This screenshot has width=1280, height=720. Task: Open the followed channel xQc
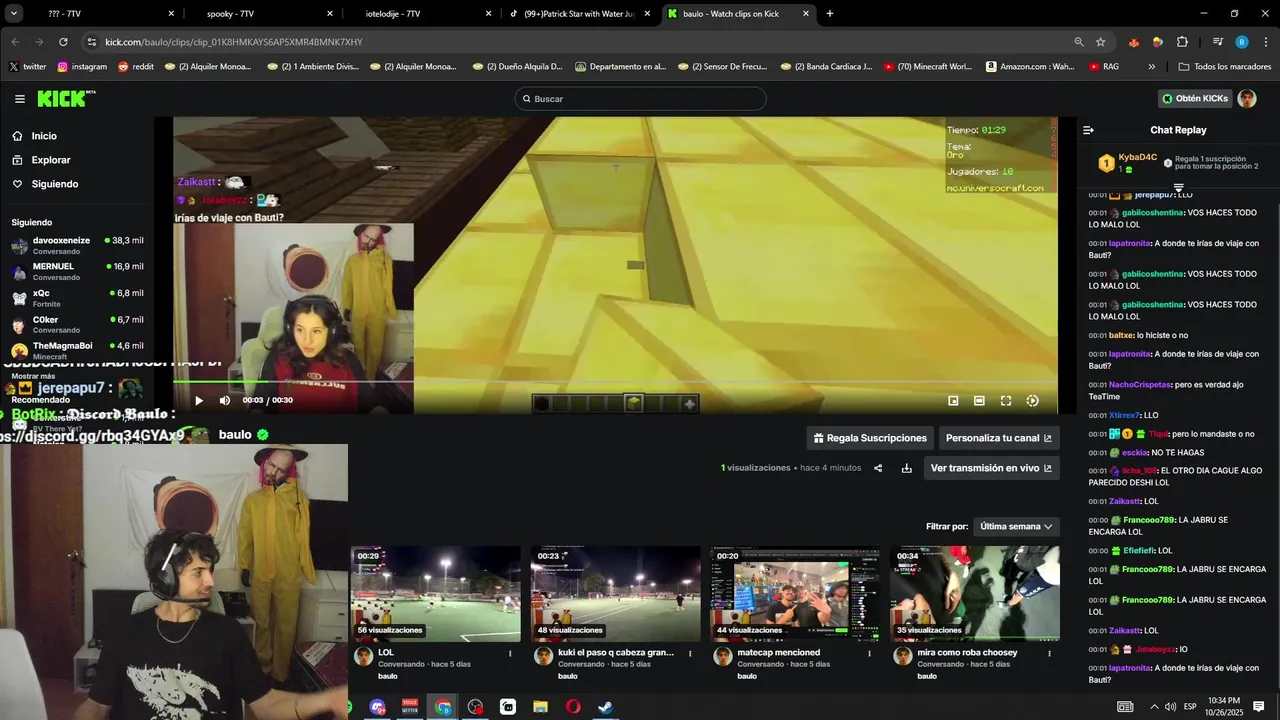click(77, 298)
